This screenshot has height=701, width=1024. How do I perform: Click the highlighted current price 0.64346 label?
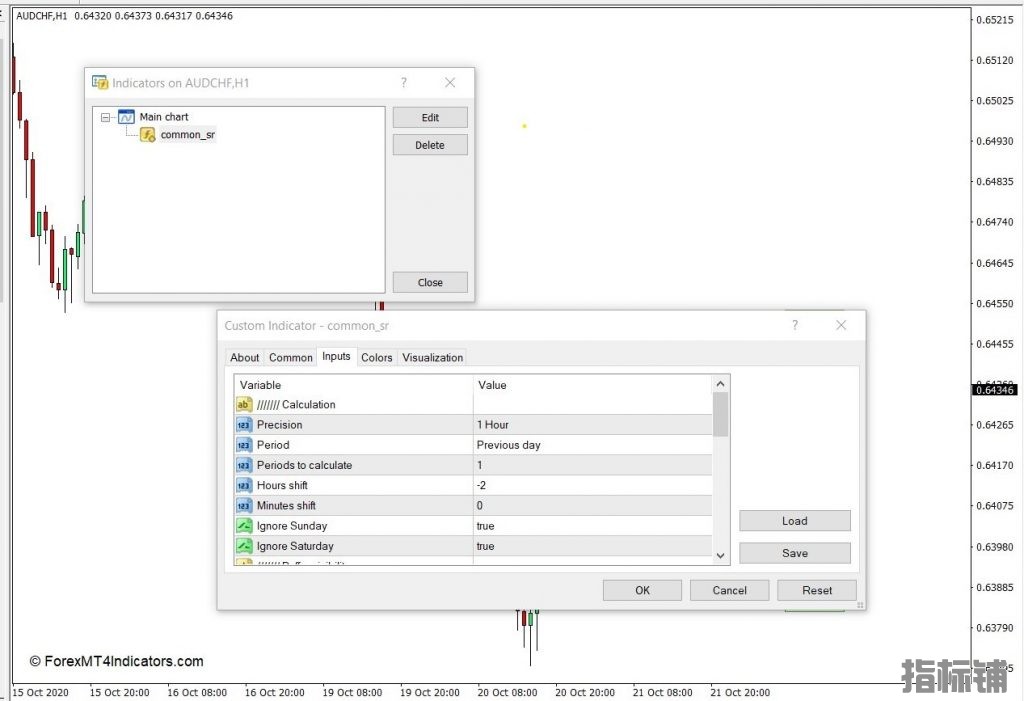coord(995,390)
